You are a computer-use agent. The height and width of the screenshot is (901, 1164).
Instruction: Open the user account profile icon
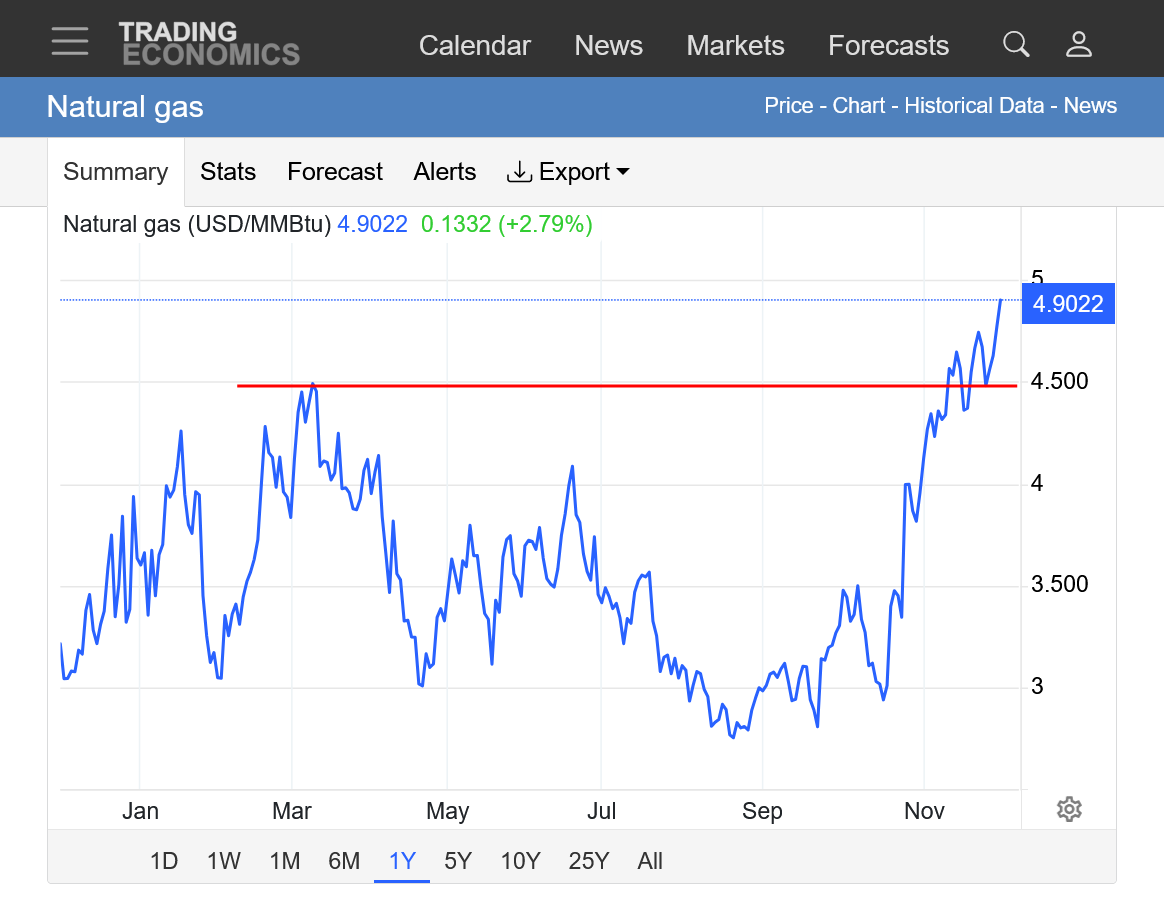pyautogui.click(x=1078, y=44)
